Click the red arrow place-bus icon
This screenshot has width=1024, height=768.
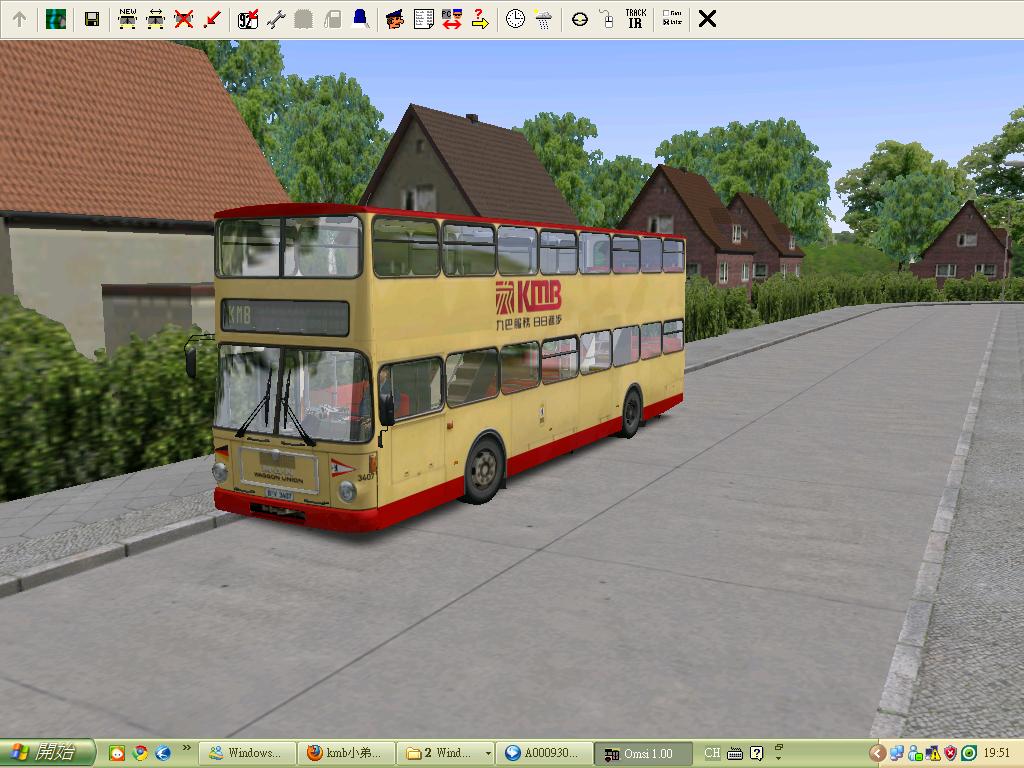coord(212,19)
